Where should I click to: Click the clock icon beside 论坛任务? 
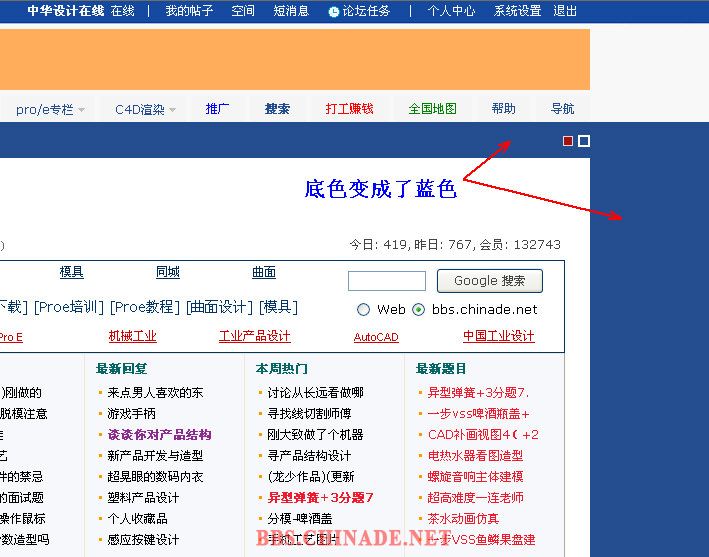[333, 11]
